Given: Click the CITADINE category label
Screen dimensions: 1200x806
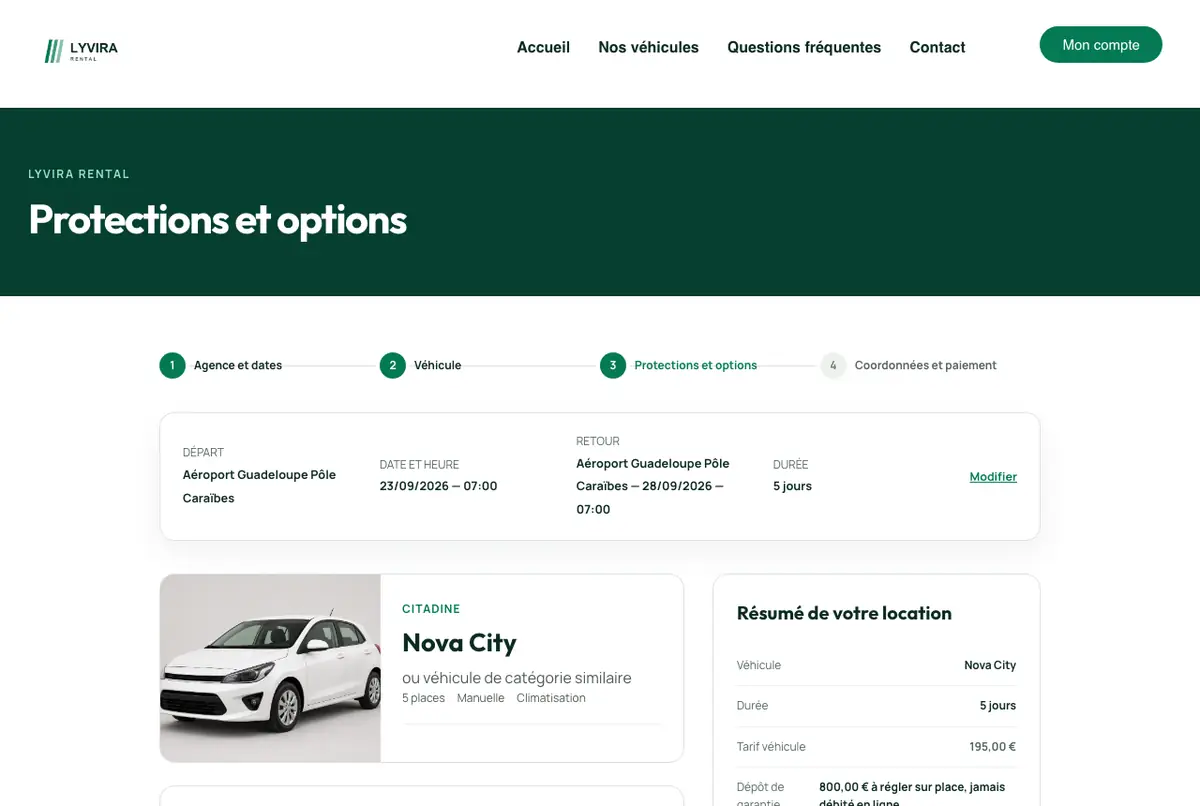Looking at the screenshot, I should pos(431,609).
